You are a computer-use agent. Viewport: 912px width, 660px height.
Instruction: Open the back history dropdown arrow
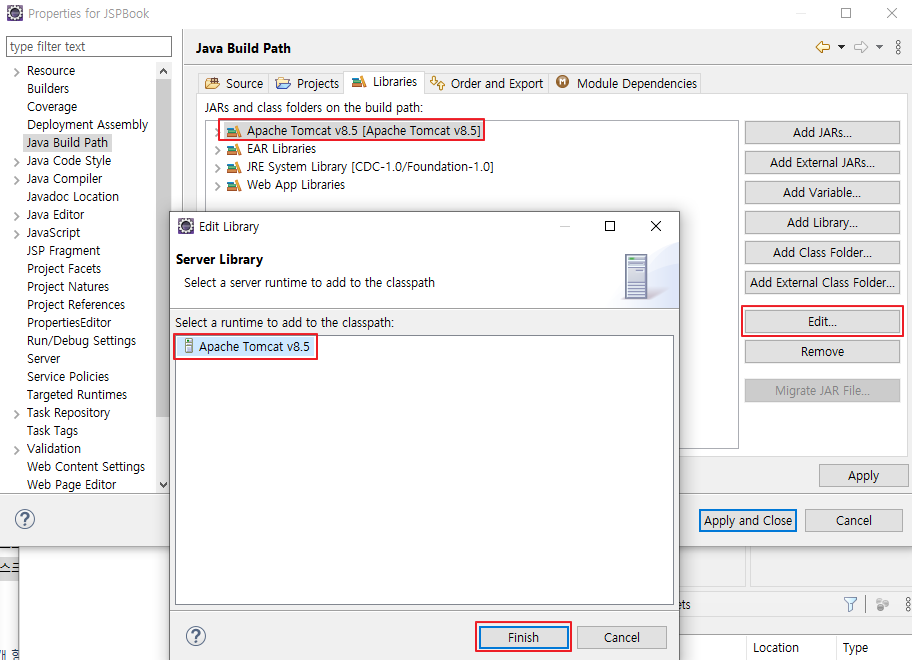[842, 48]
